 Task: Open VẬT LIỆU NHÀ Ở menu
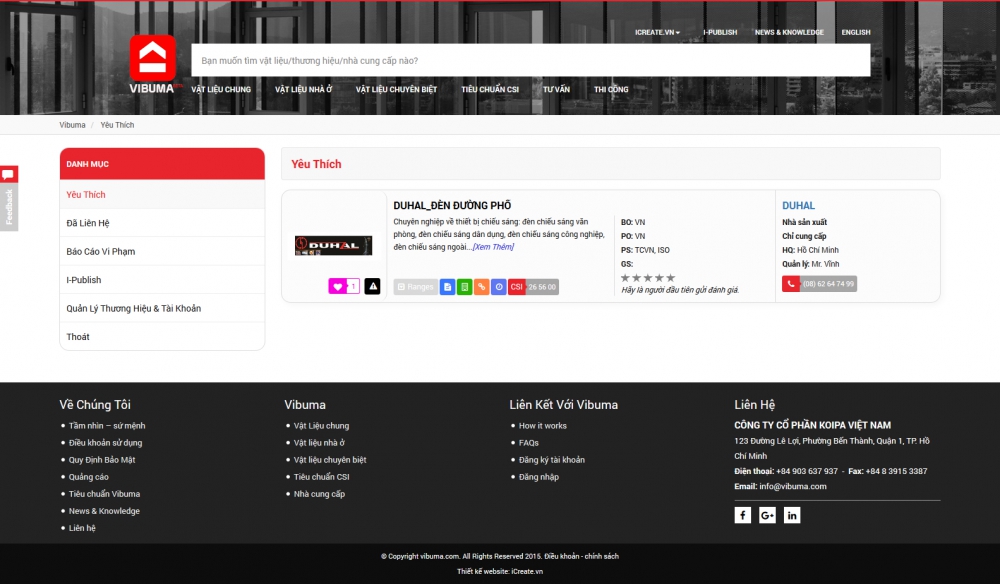point(304,90)
